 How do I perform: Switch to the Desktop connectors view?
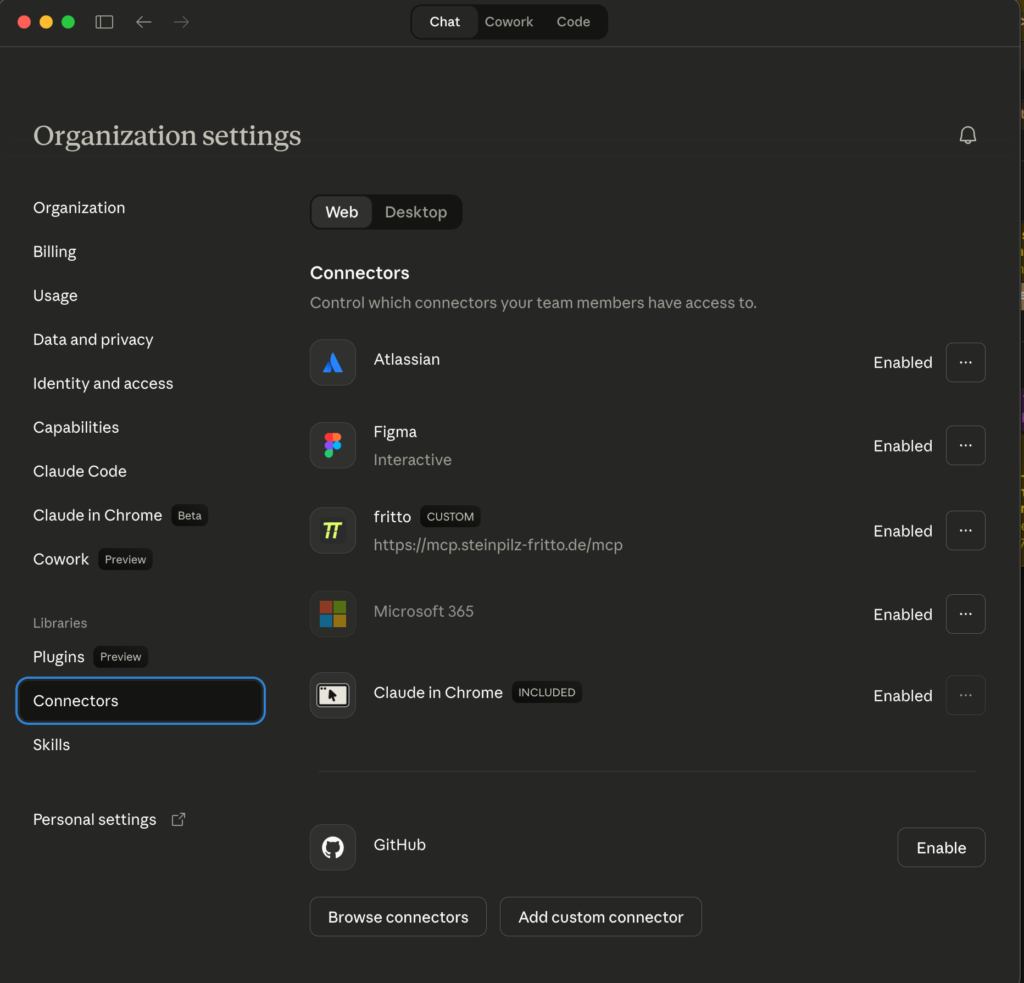coord(416,212)
